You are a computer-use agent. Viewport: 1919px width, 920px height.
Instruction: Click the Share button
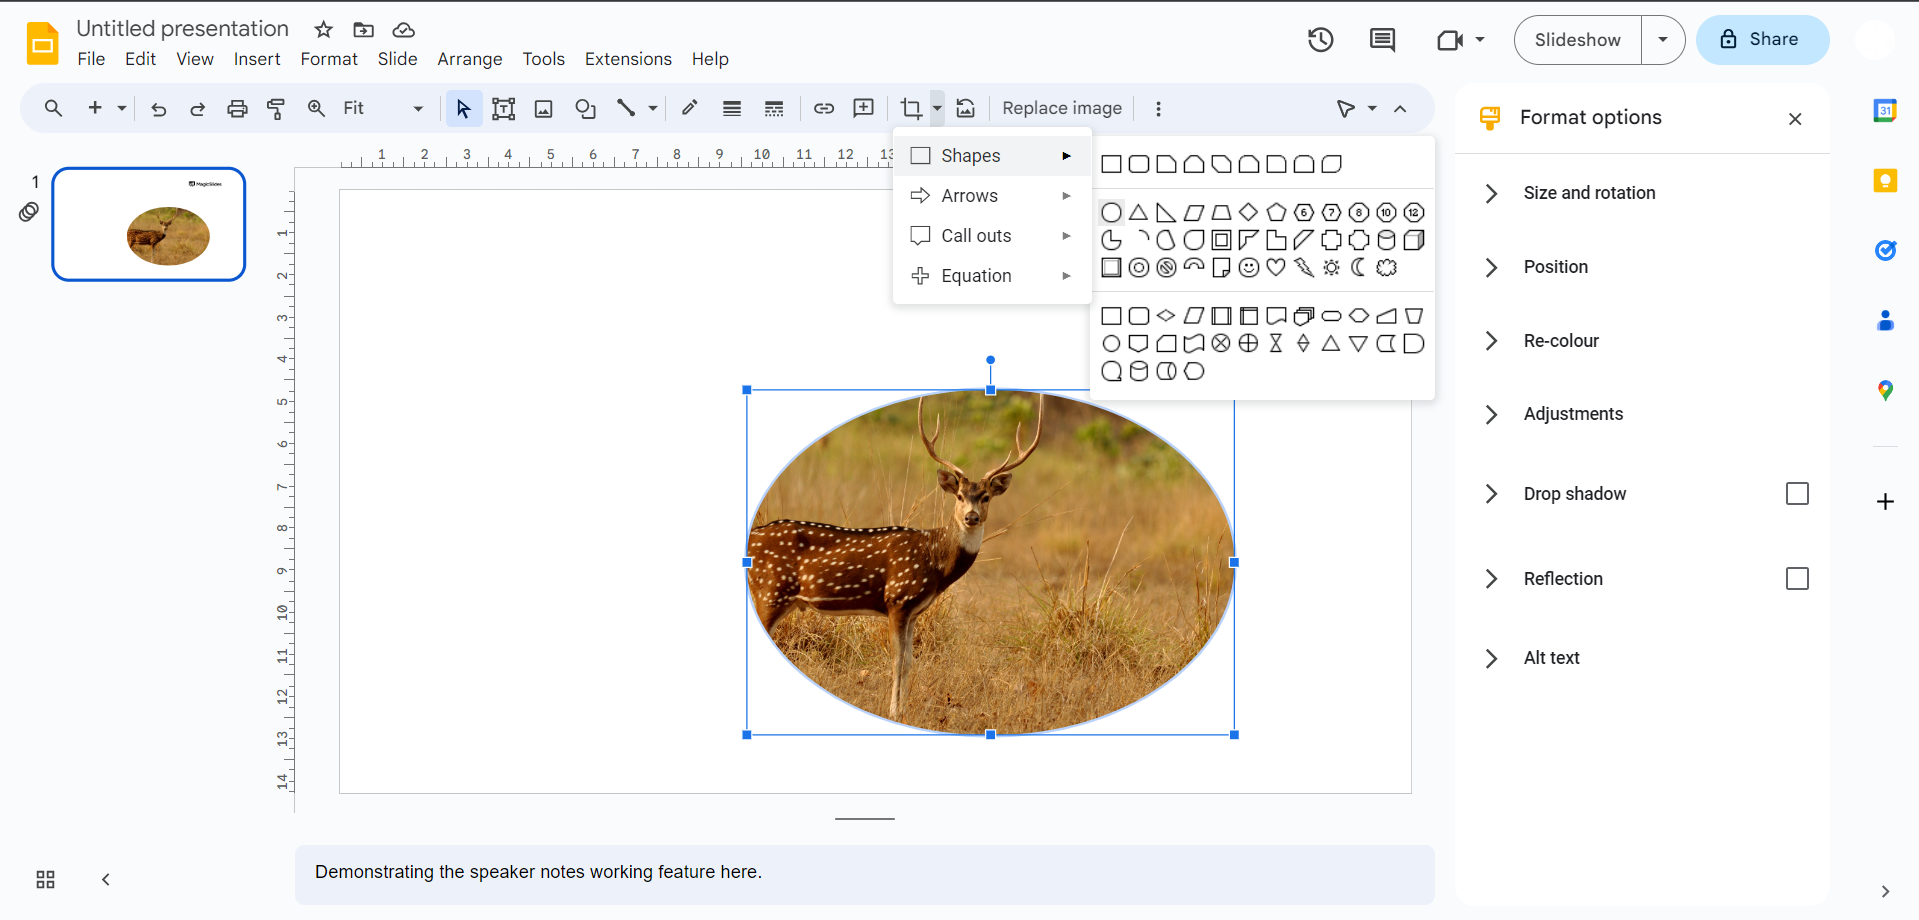(1762, 40)
